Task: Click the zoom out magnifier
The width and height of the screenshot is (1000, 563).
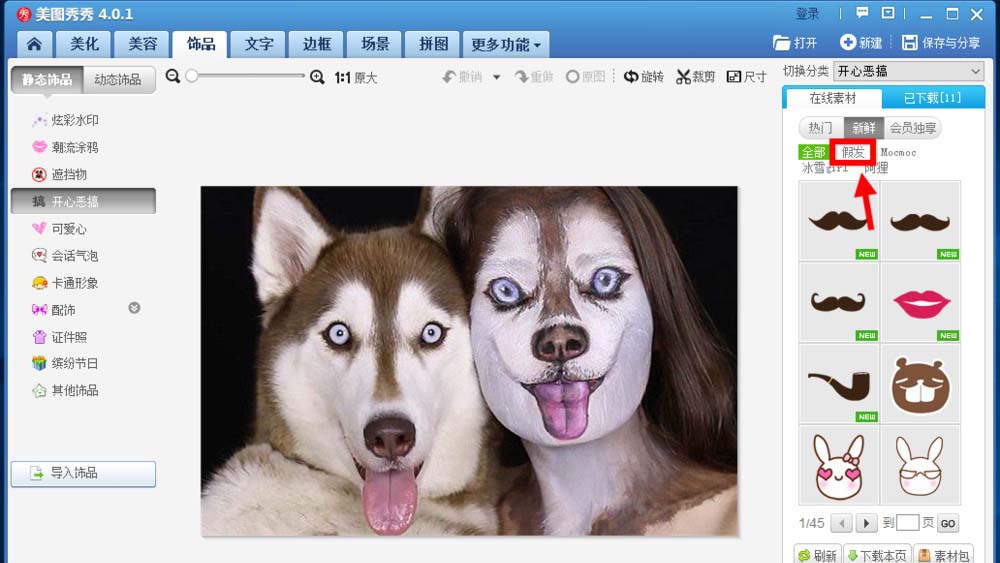Action: [x=172, y=77]
